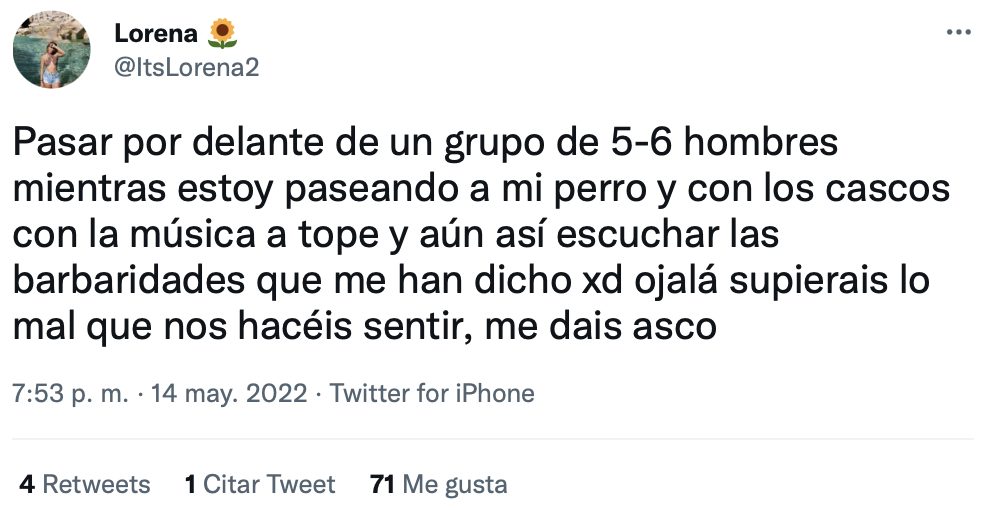Click the words "Me gusta" label
This screenshot has width=990, height=510.
(x=454, y=485)
